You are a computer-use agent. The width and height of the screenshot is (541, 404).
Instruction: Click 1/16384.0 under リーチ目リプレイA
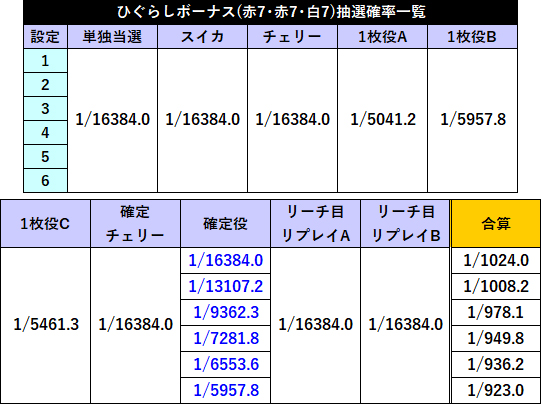[x=316, y=325]
